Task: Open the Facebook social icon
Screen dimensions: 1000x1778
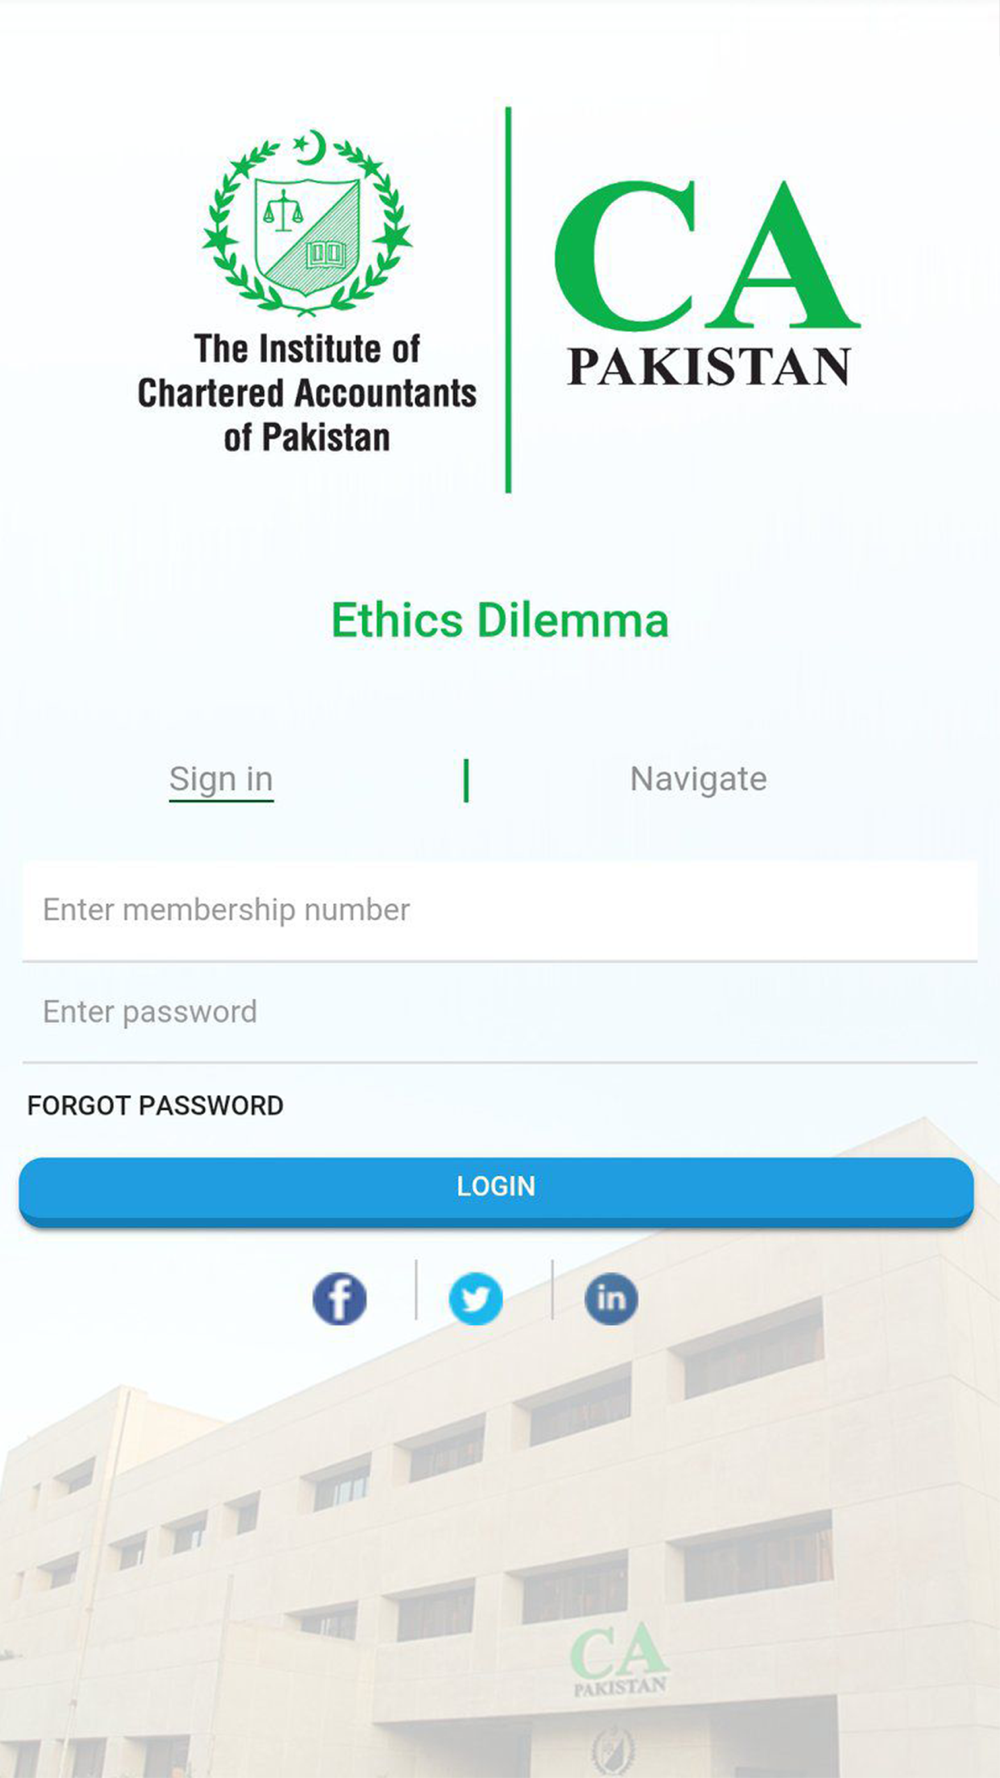Action: point(340,1299)
